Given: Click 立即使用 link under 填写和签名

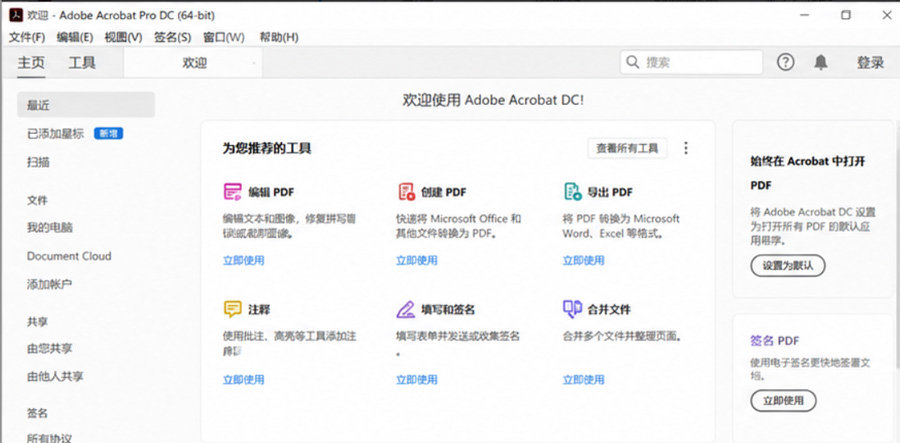Looking at the screenshot, I should click(x=417, y=379).
